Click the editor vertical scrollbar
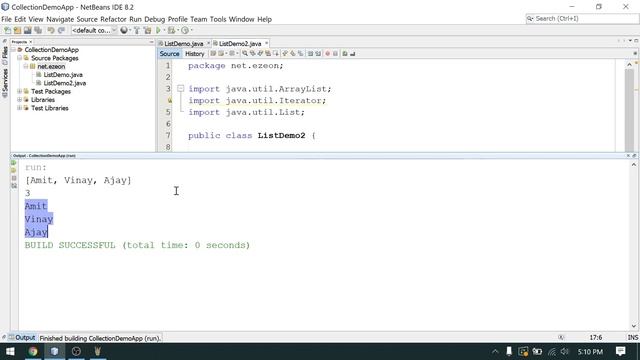 click(629, 106)
